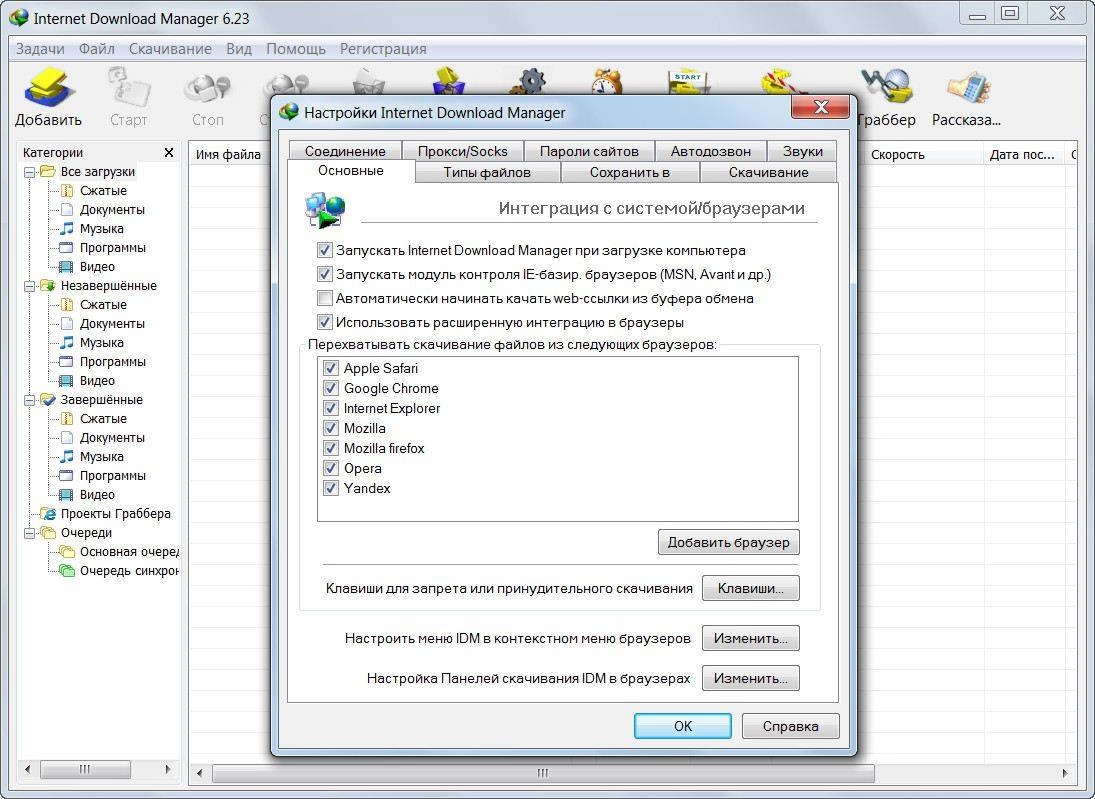Screen dimensions: 1095x799
Task: Open the Помощь menu
Action: tap(295, 49)
